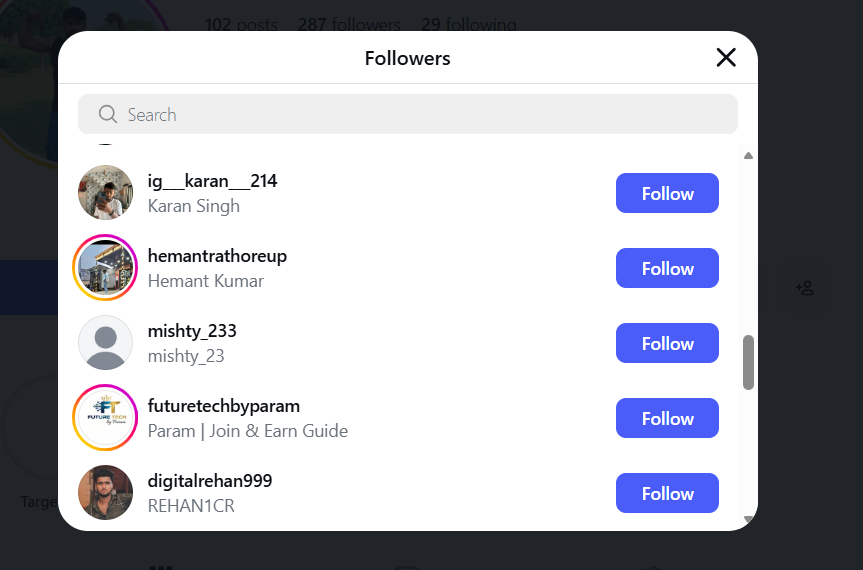The height and width of the screenshot is (570, 863).
Task: Open futuretechbyparam username link
Action: click(x=224, y=406)
